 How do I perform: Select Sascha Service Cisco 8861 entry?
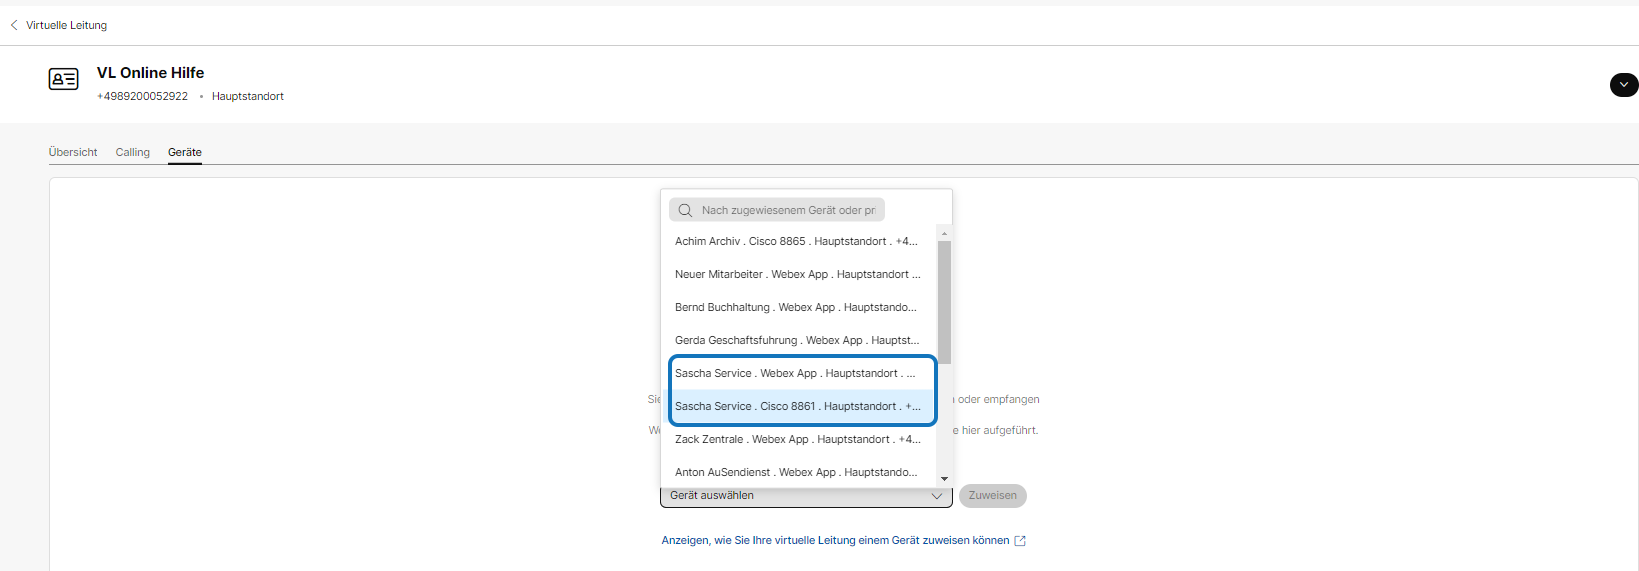(798, 406)
